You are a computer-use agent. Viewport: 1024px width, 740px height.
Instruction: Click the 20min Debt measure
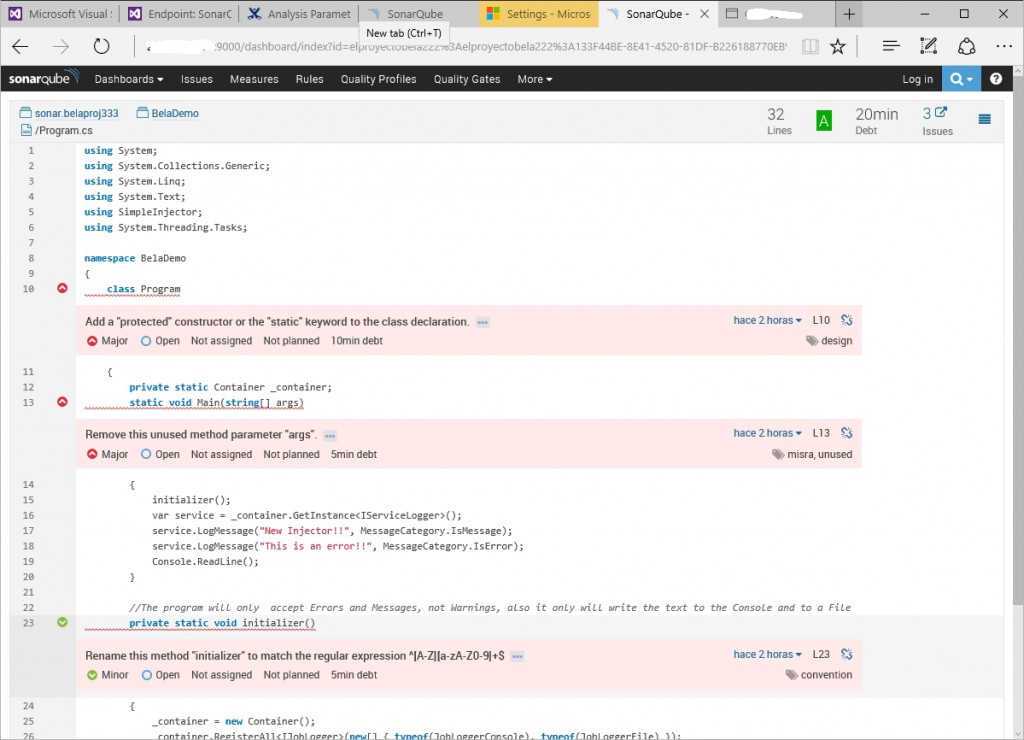(x=876, y=121)
